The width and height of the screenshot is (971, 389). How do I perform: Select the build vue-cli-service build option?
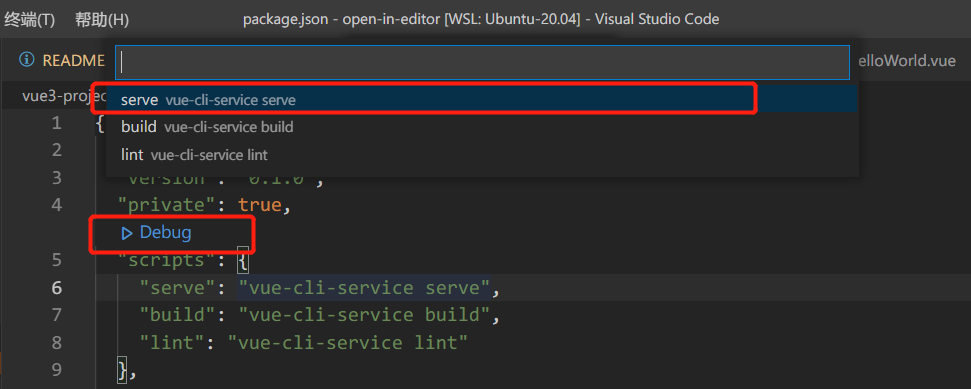click(x=482, y=127)
